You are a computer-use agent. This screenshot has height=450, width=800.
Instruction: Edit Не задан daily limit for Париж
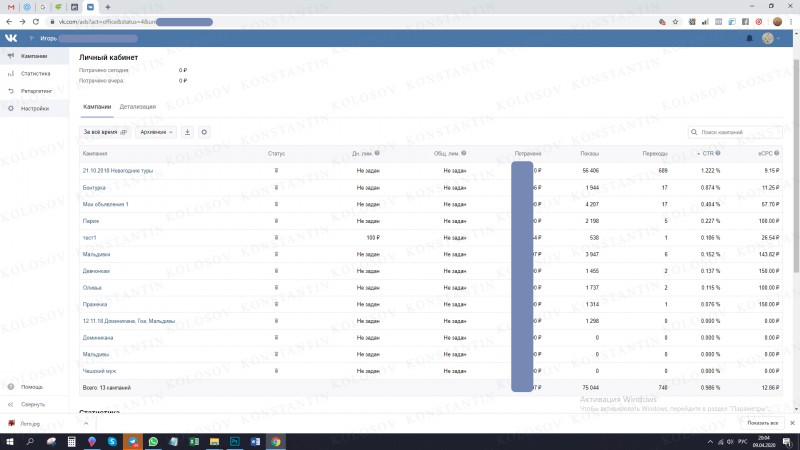point(368,221)
